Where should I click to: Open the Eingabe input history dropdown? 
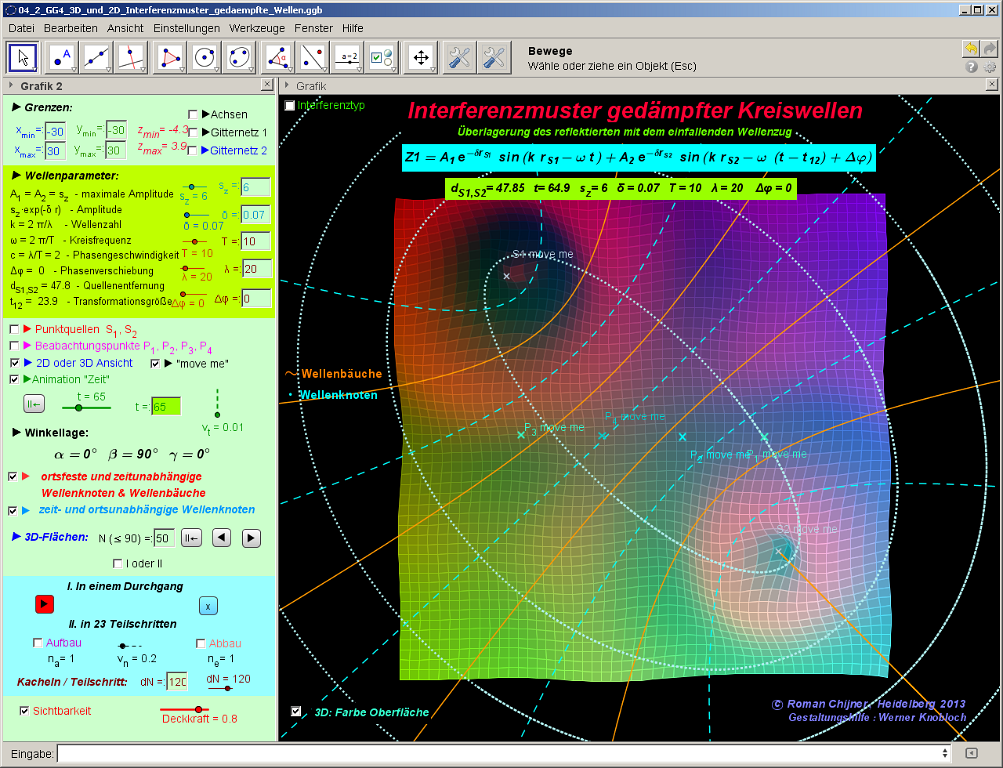[x=945, y=753]
